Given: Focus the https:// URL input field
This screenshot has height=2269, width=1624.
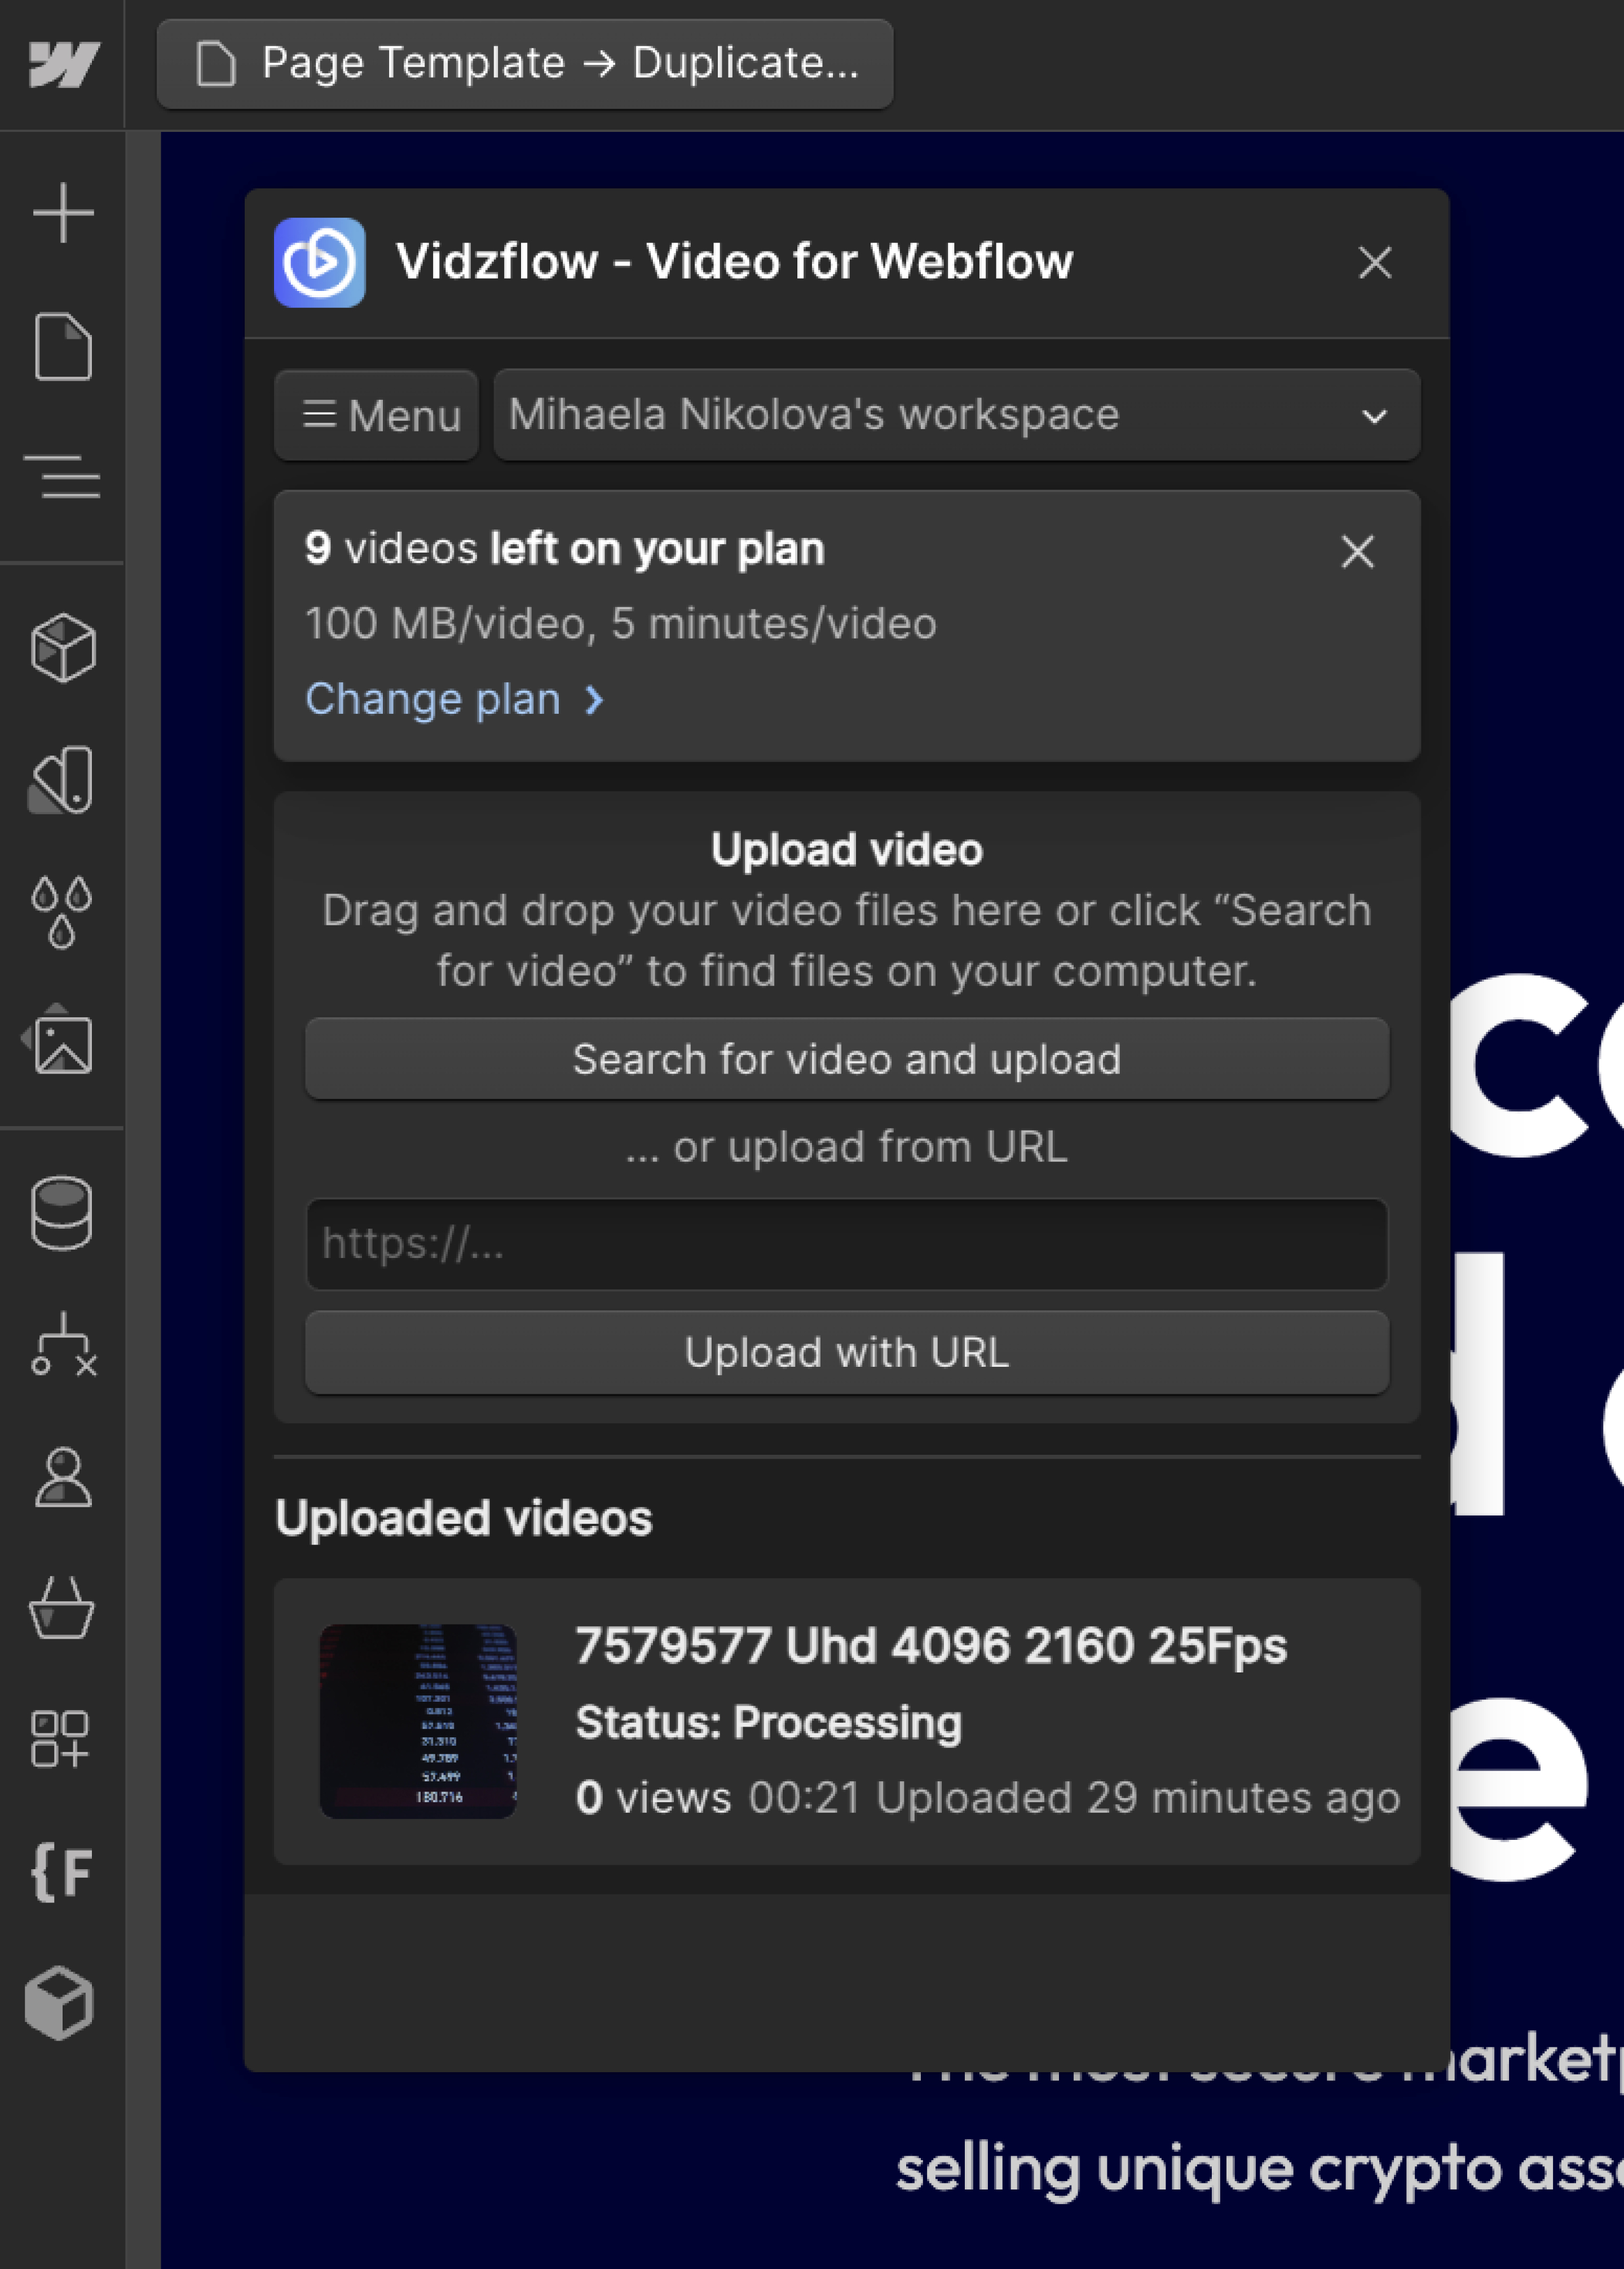Looking at the screenshot, I should [847, 1244].
